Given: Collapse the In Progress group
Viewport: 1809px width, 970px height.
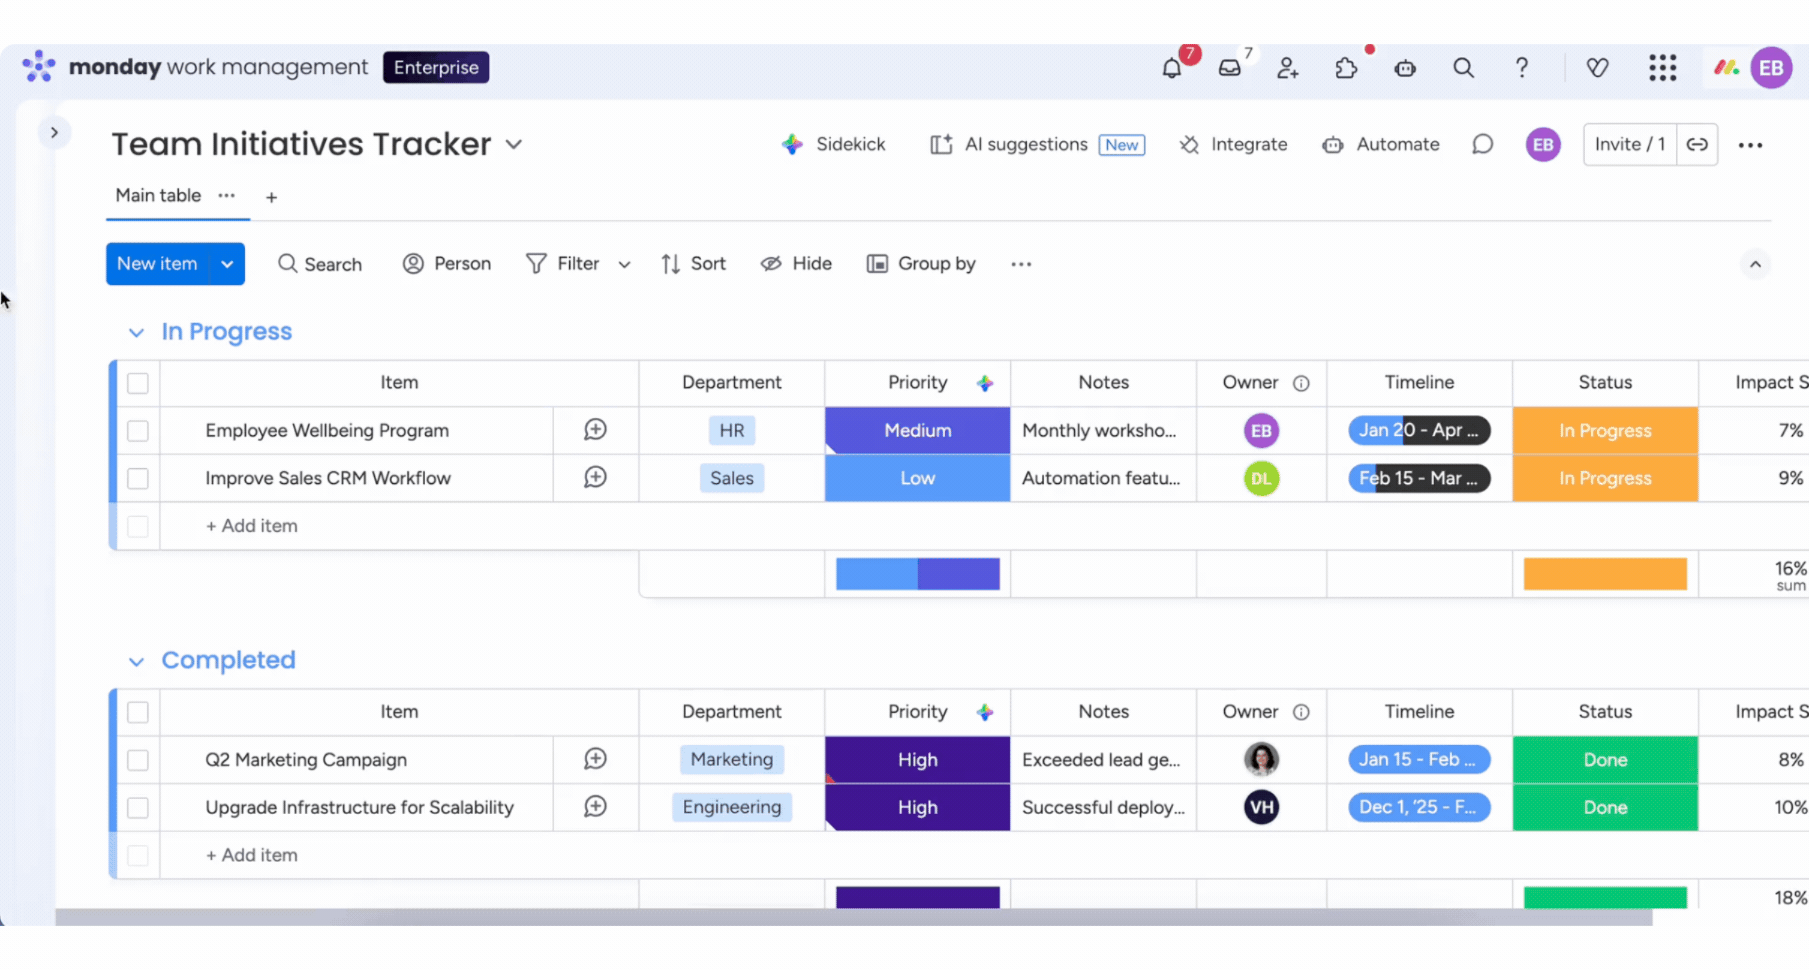Looking at the screenshot, I should tap(136, 332).
